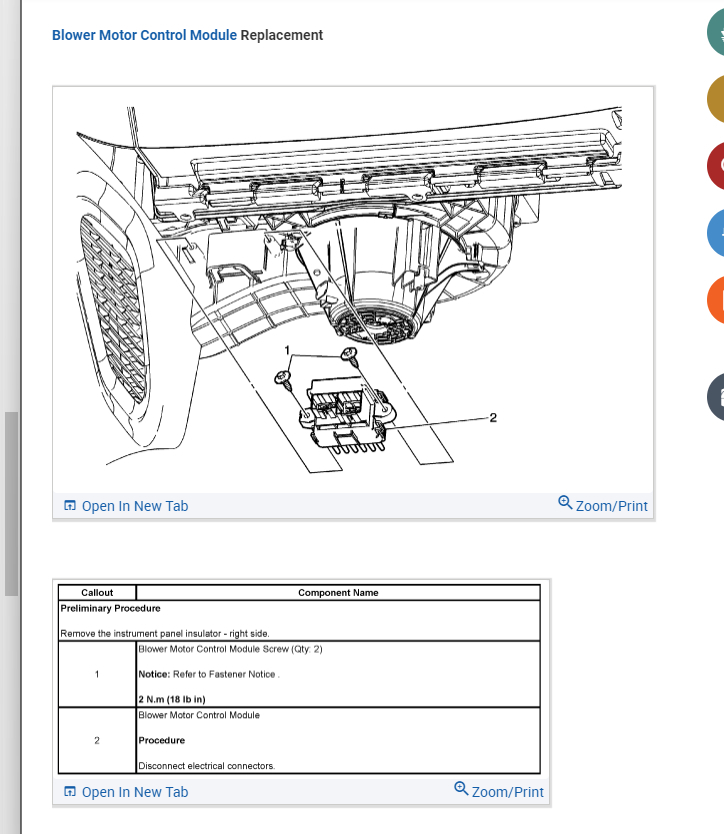Open the Blower Motor Control Module link
The width and height of the screenshot is (724, 834).
click(x=144, y=35)
